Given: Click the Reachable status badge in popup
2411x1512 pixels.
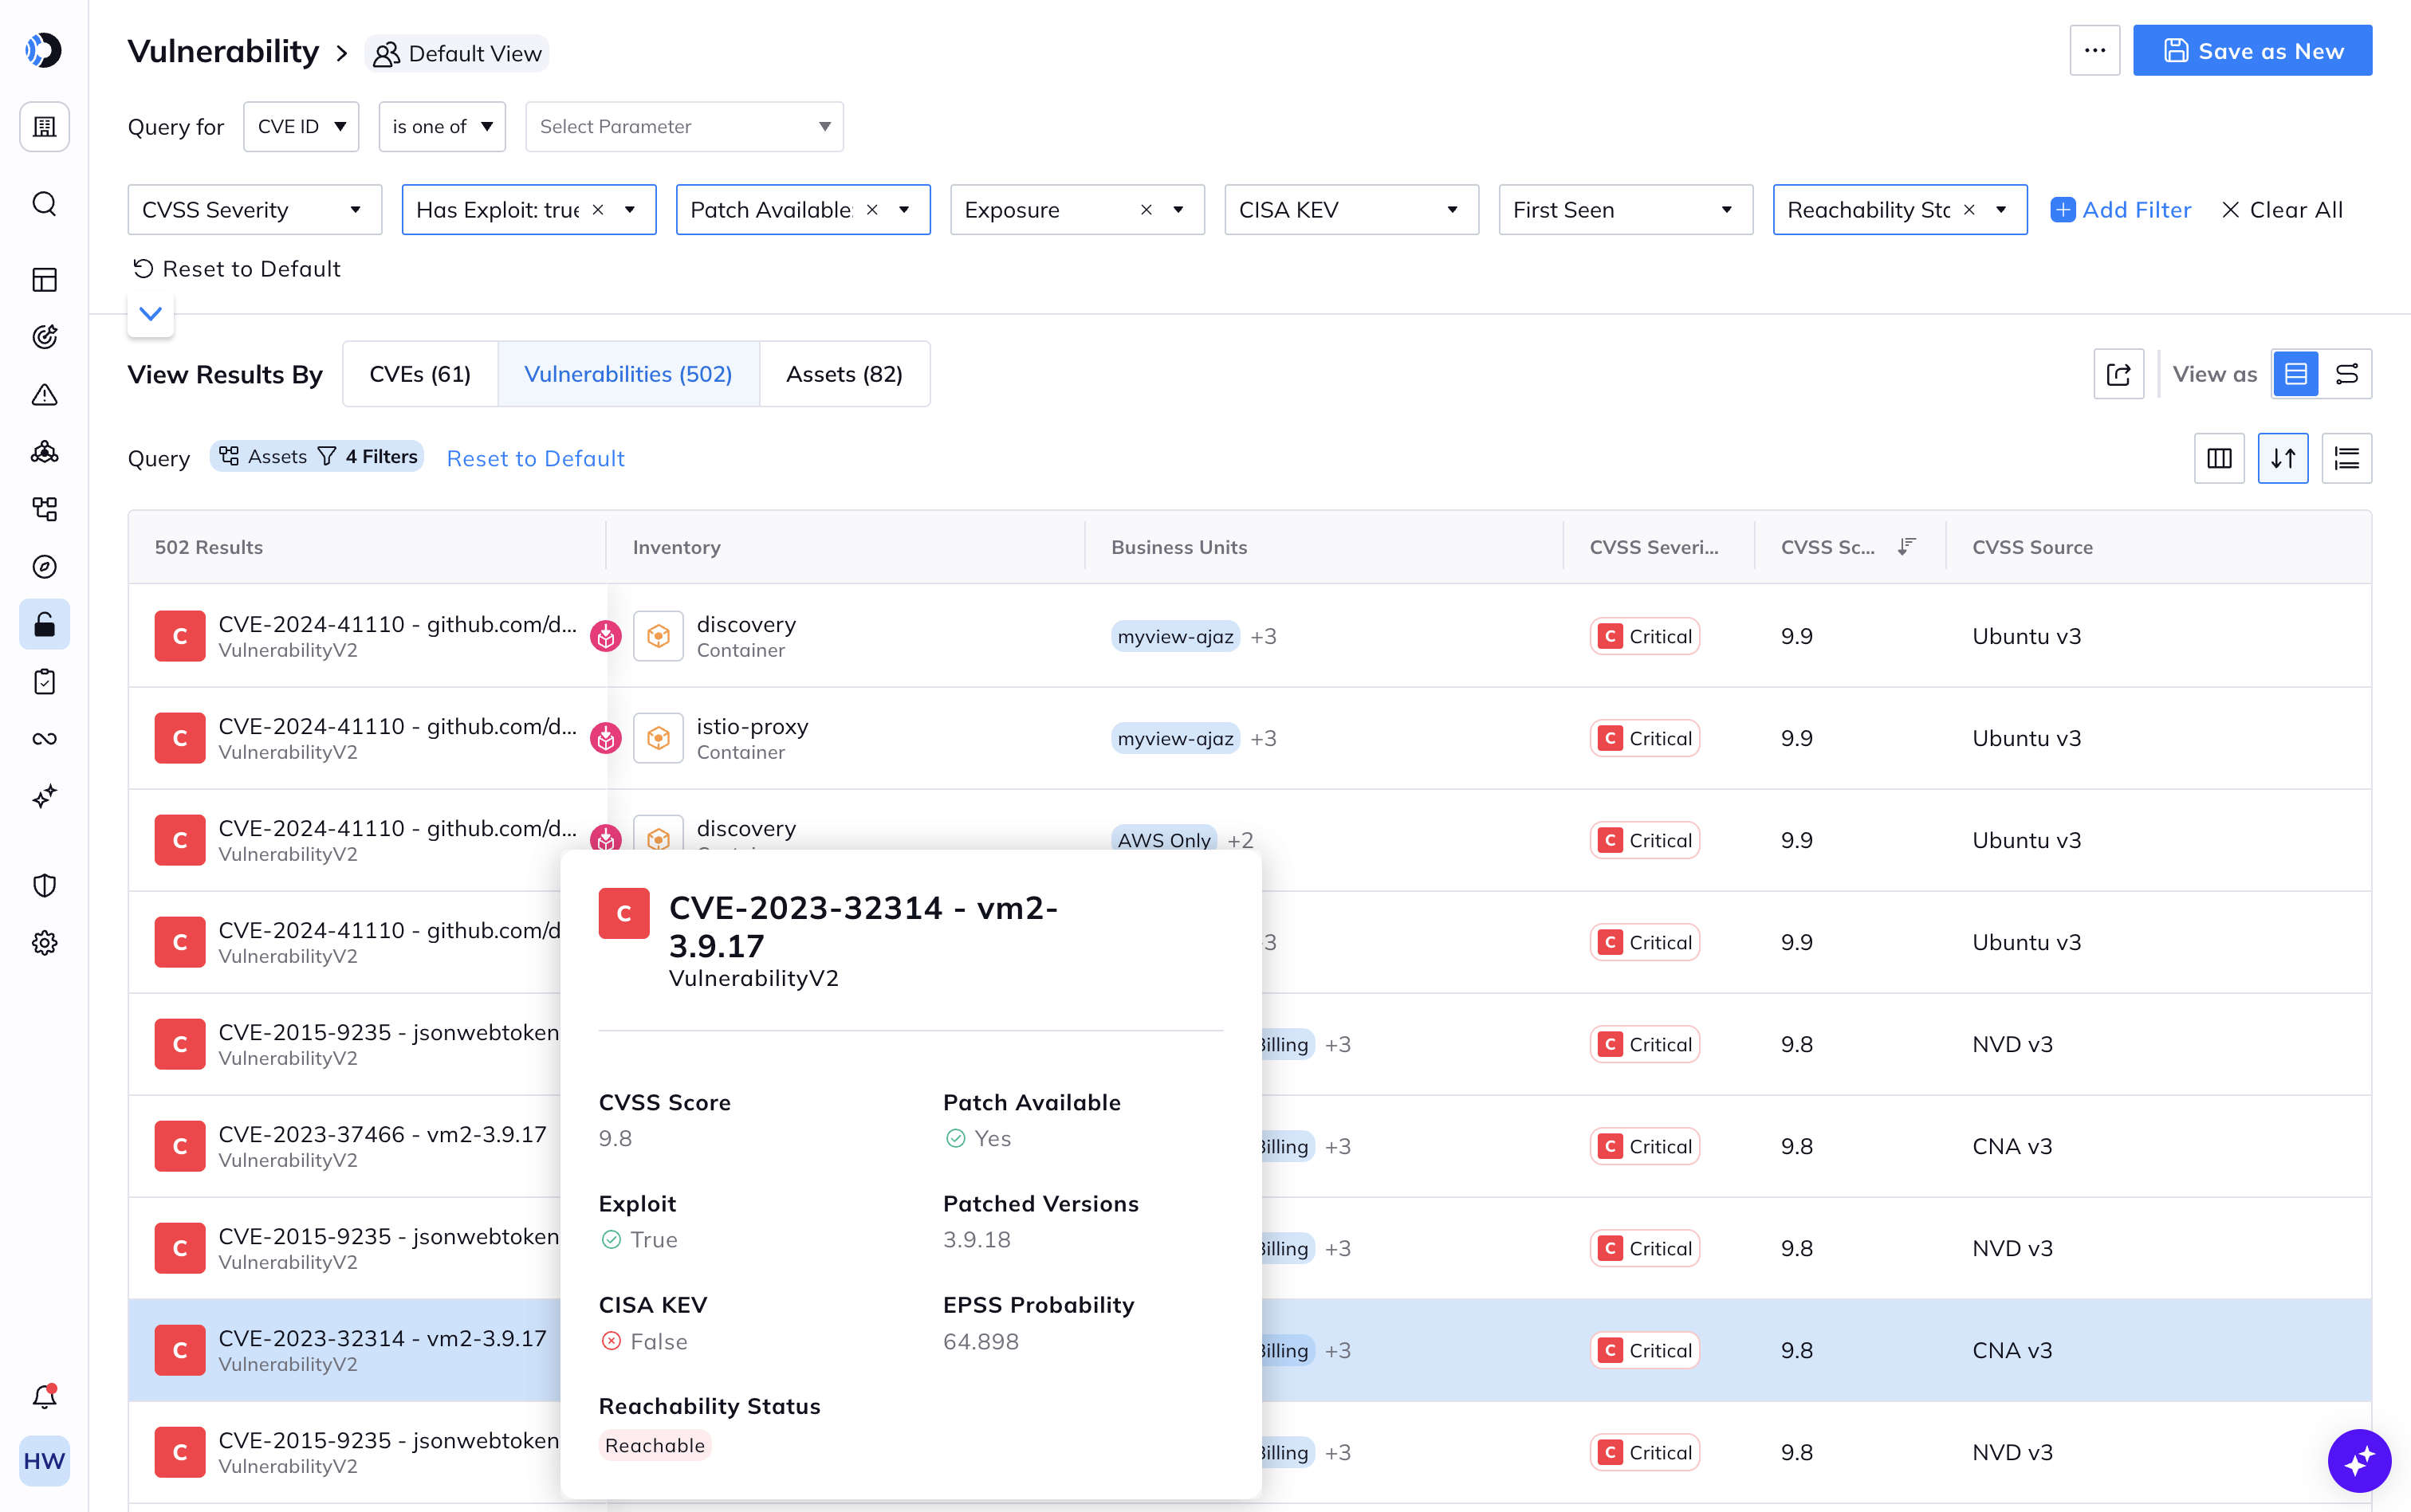Looking at the screenshot, I should coord(655,1445).
